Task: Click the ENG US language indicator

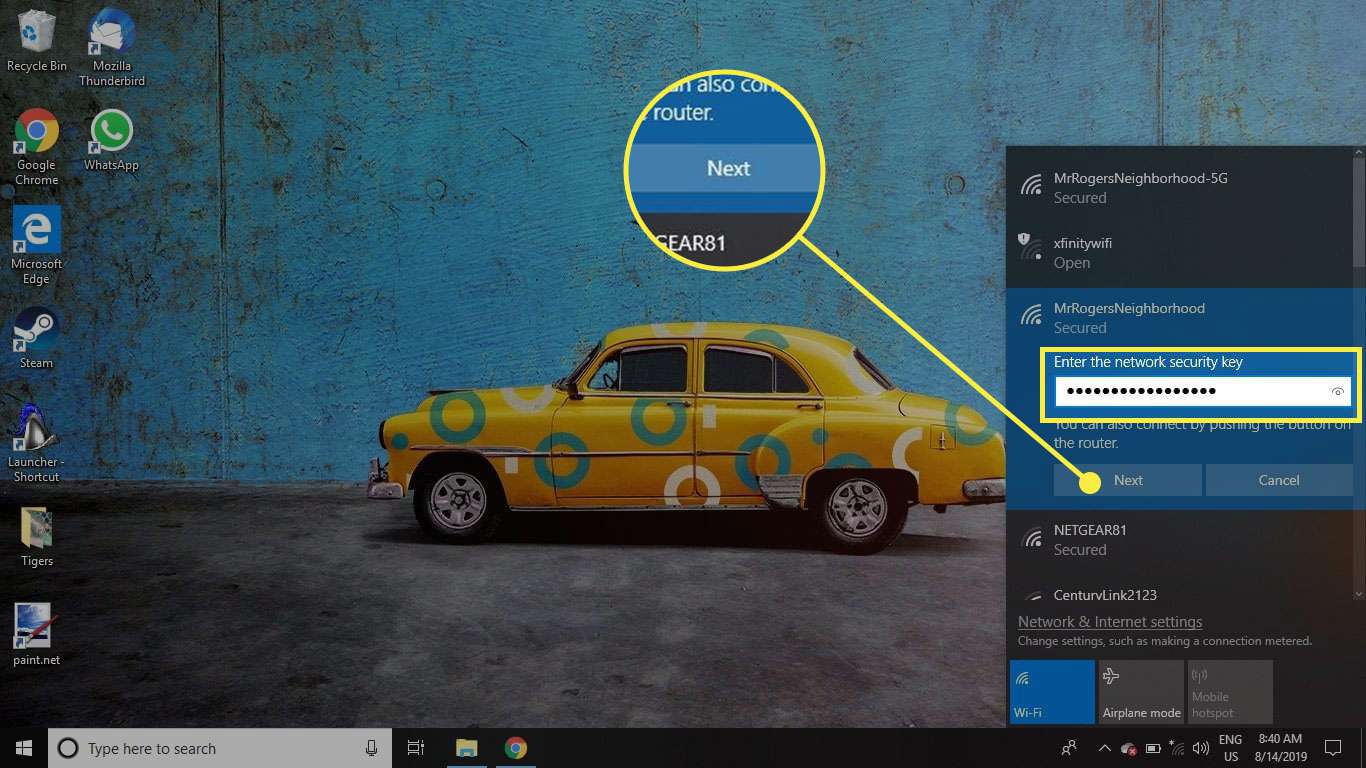Action: (x=1230, y=748)
